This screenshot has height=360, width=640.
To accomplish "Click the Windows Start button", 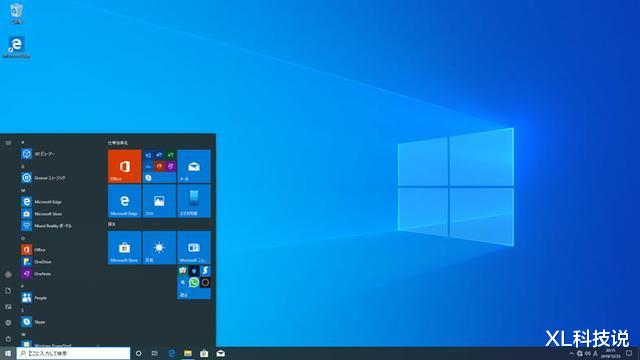I will point(8,353).
